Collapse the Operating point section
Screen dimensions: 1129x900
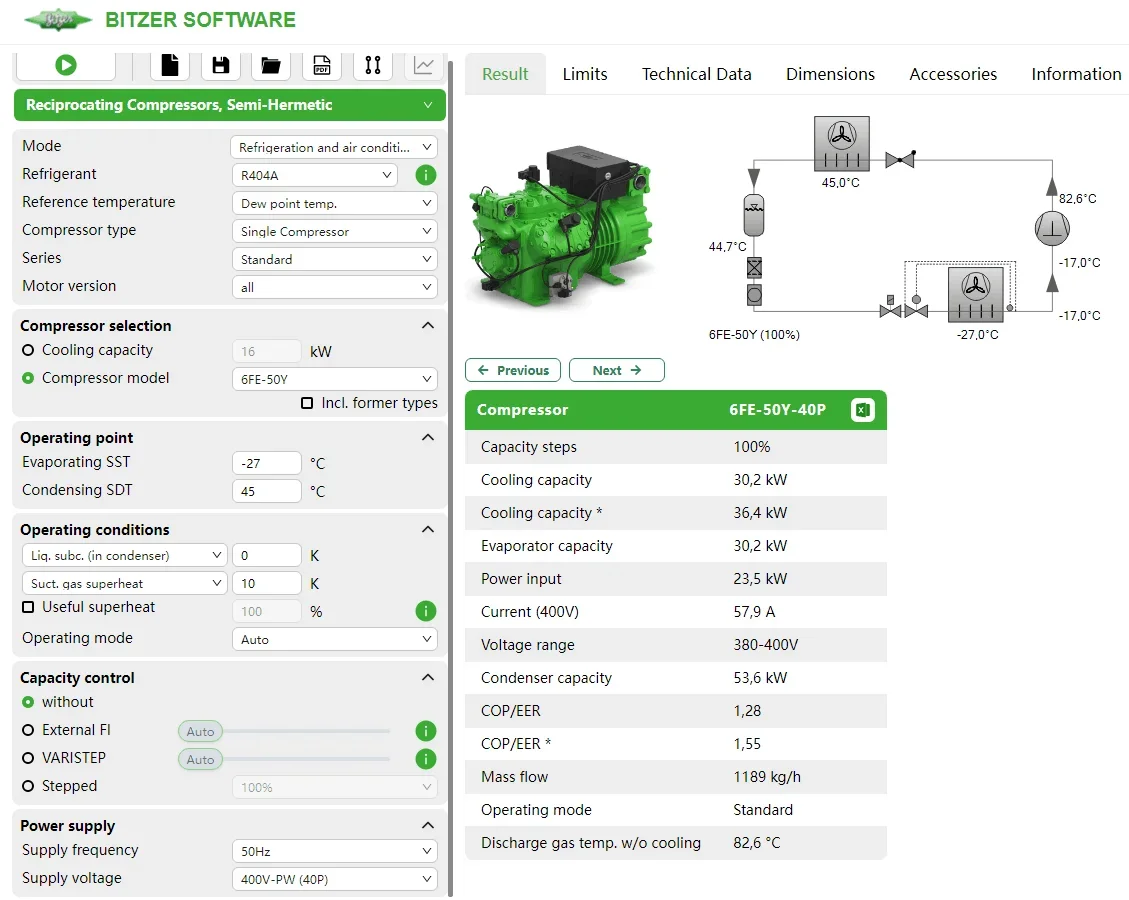(x=428, y=438)
